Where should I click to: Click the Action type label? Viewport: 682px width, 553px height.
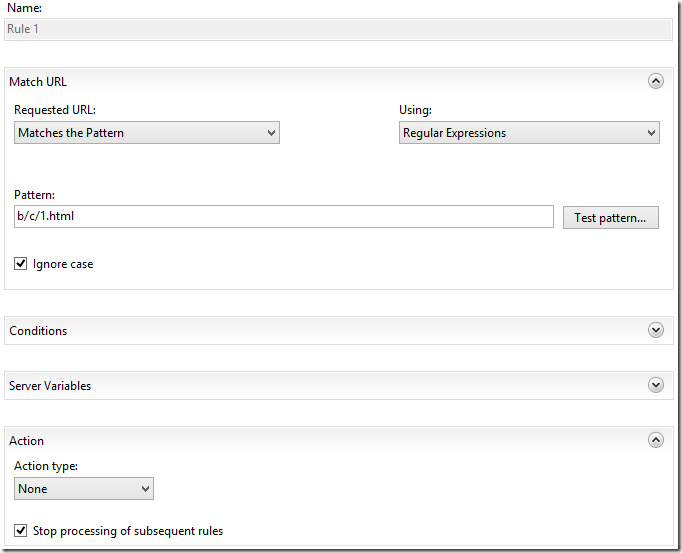click(x=46, y=466)
